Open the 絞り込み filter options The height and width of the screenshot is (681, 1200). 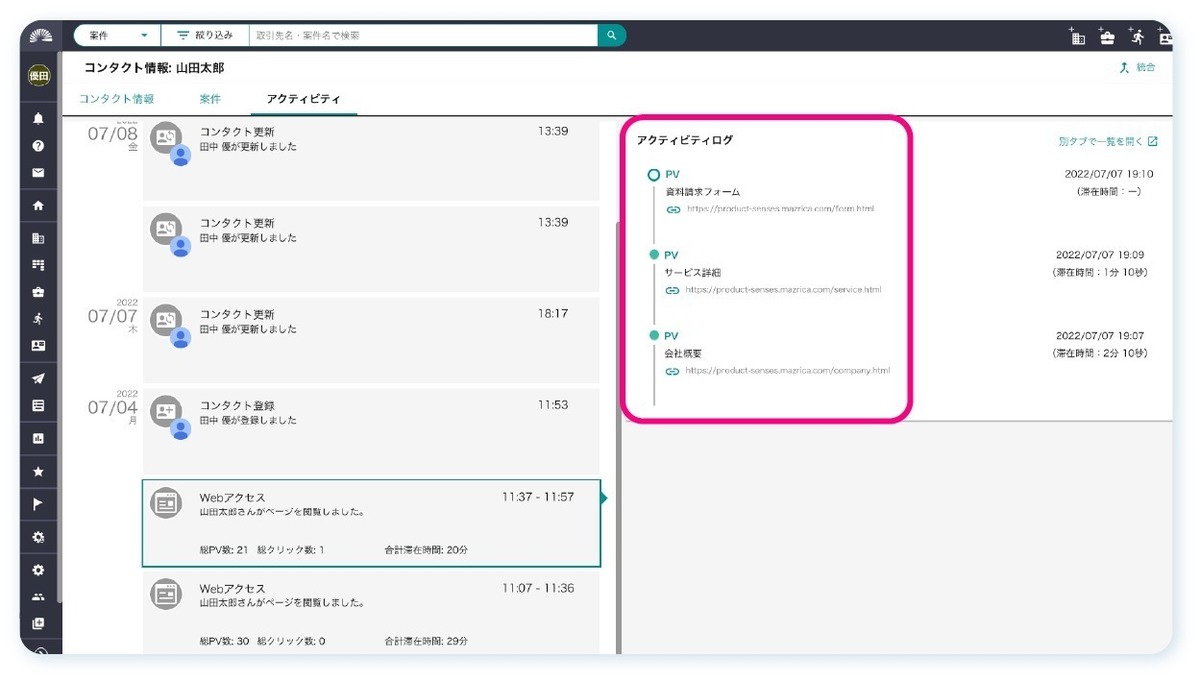tap(205, 35)
